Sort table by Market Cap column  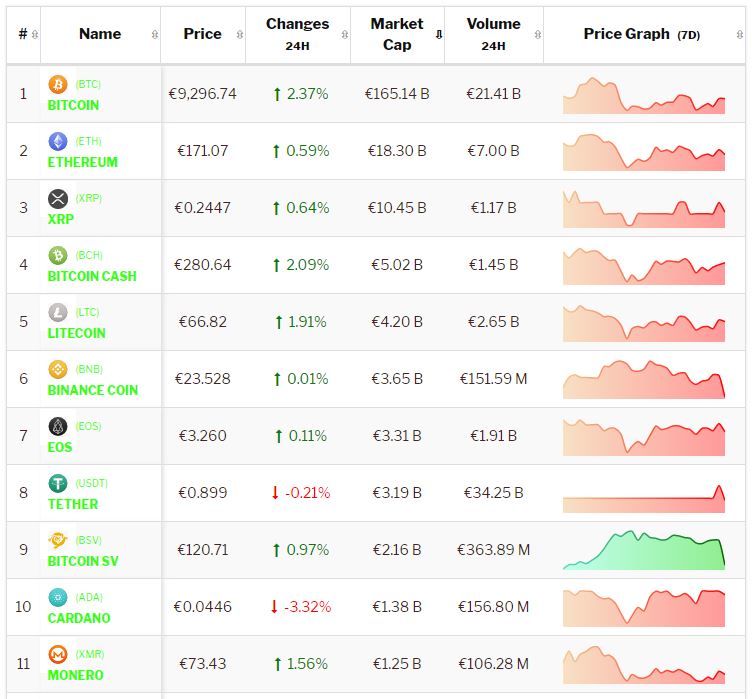point(397,34)
